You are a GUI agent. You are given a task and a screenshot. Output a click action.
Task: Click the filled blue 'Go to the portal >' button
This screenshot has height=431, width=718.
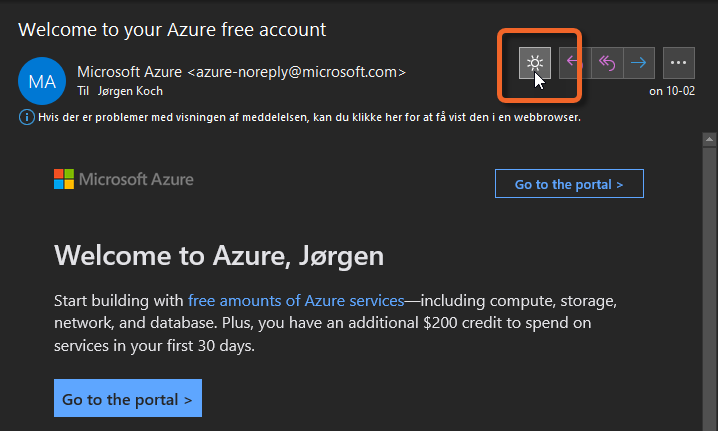pos(128,398)
